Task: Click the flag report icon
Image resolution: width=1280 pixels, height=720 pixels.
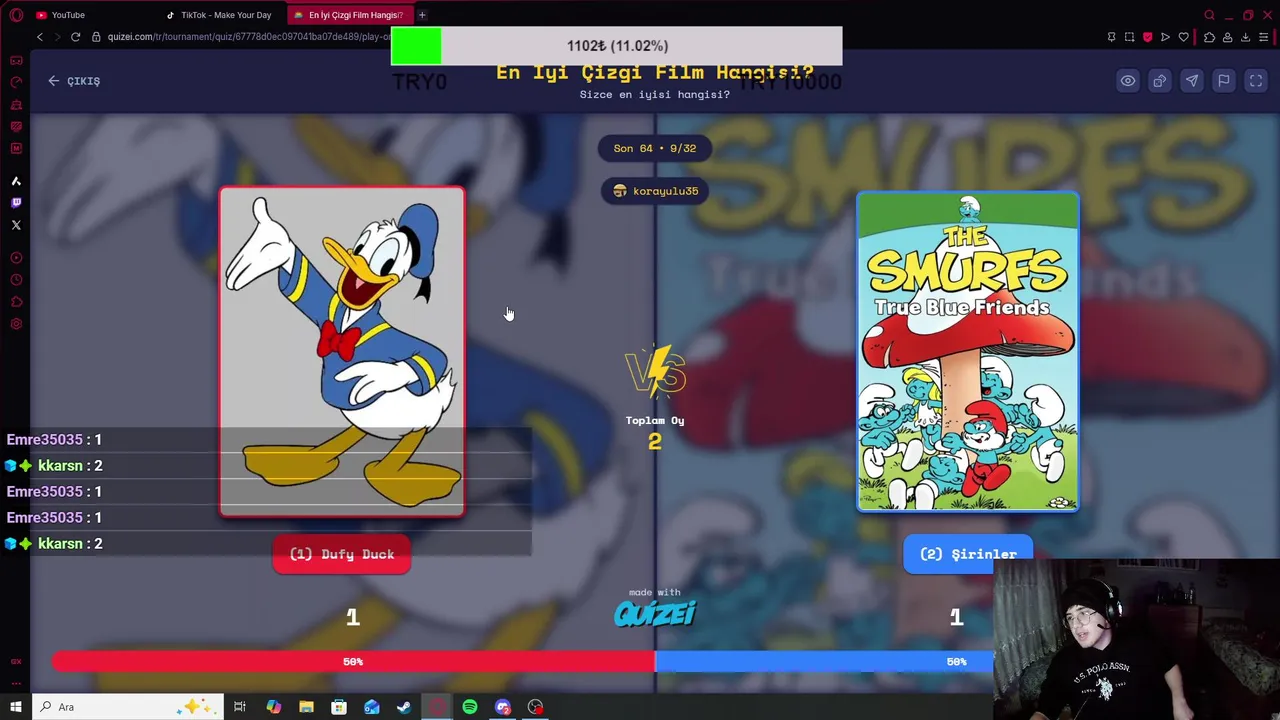Action: tap(1224, 81)
